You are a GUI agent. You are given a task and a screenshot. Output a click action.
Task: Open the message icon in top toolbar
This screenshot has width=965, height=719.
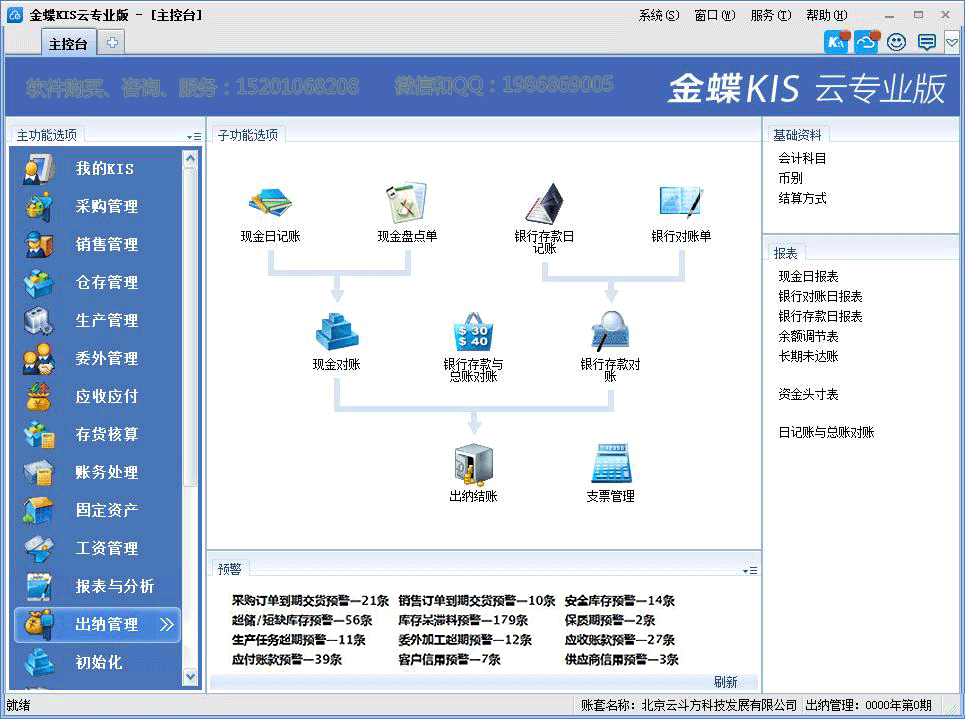tap(926, 42)
